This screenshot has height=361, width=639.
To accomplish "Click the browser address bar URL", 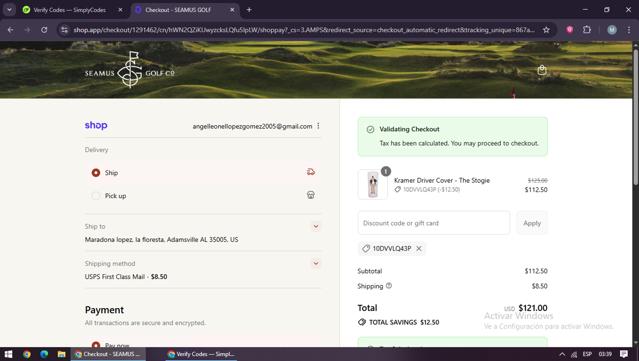I will coord(304,30).
